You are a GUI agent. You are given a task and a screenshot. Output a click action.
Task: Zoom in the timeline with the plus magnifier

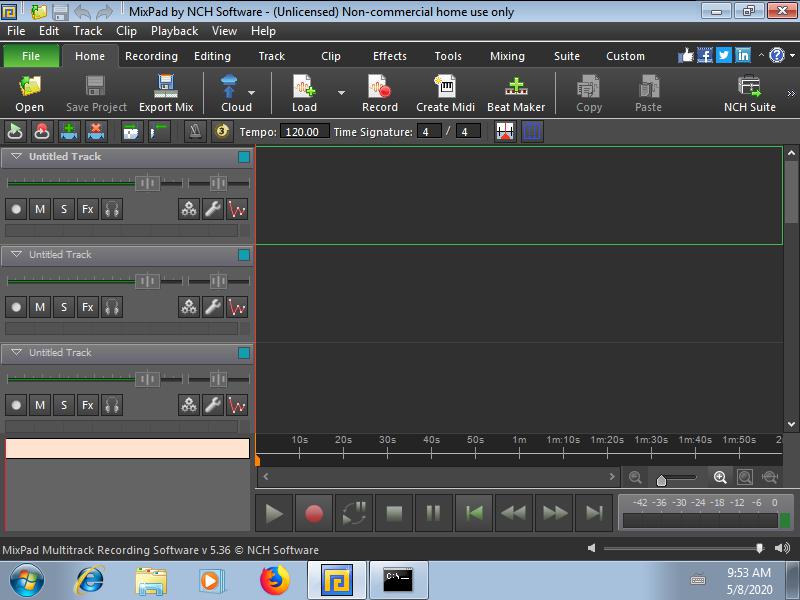(720, 477)
